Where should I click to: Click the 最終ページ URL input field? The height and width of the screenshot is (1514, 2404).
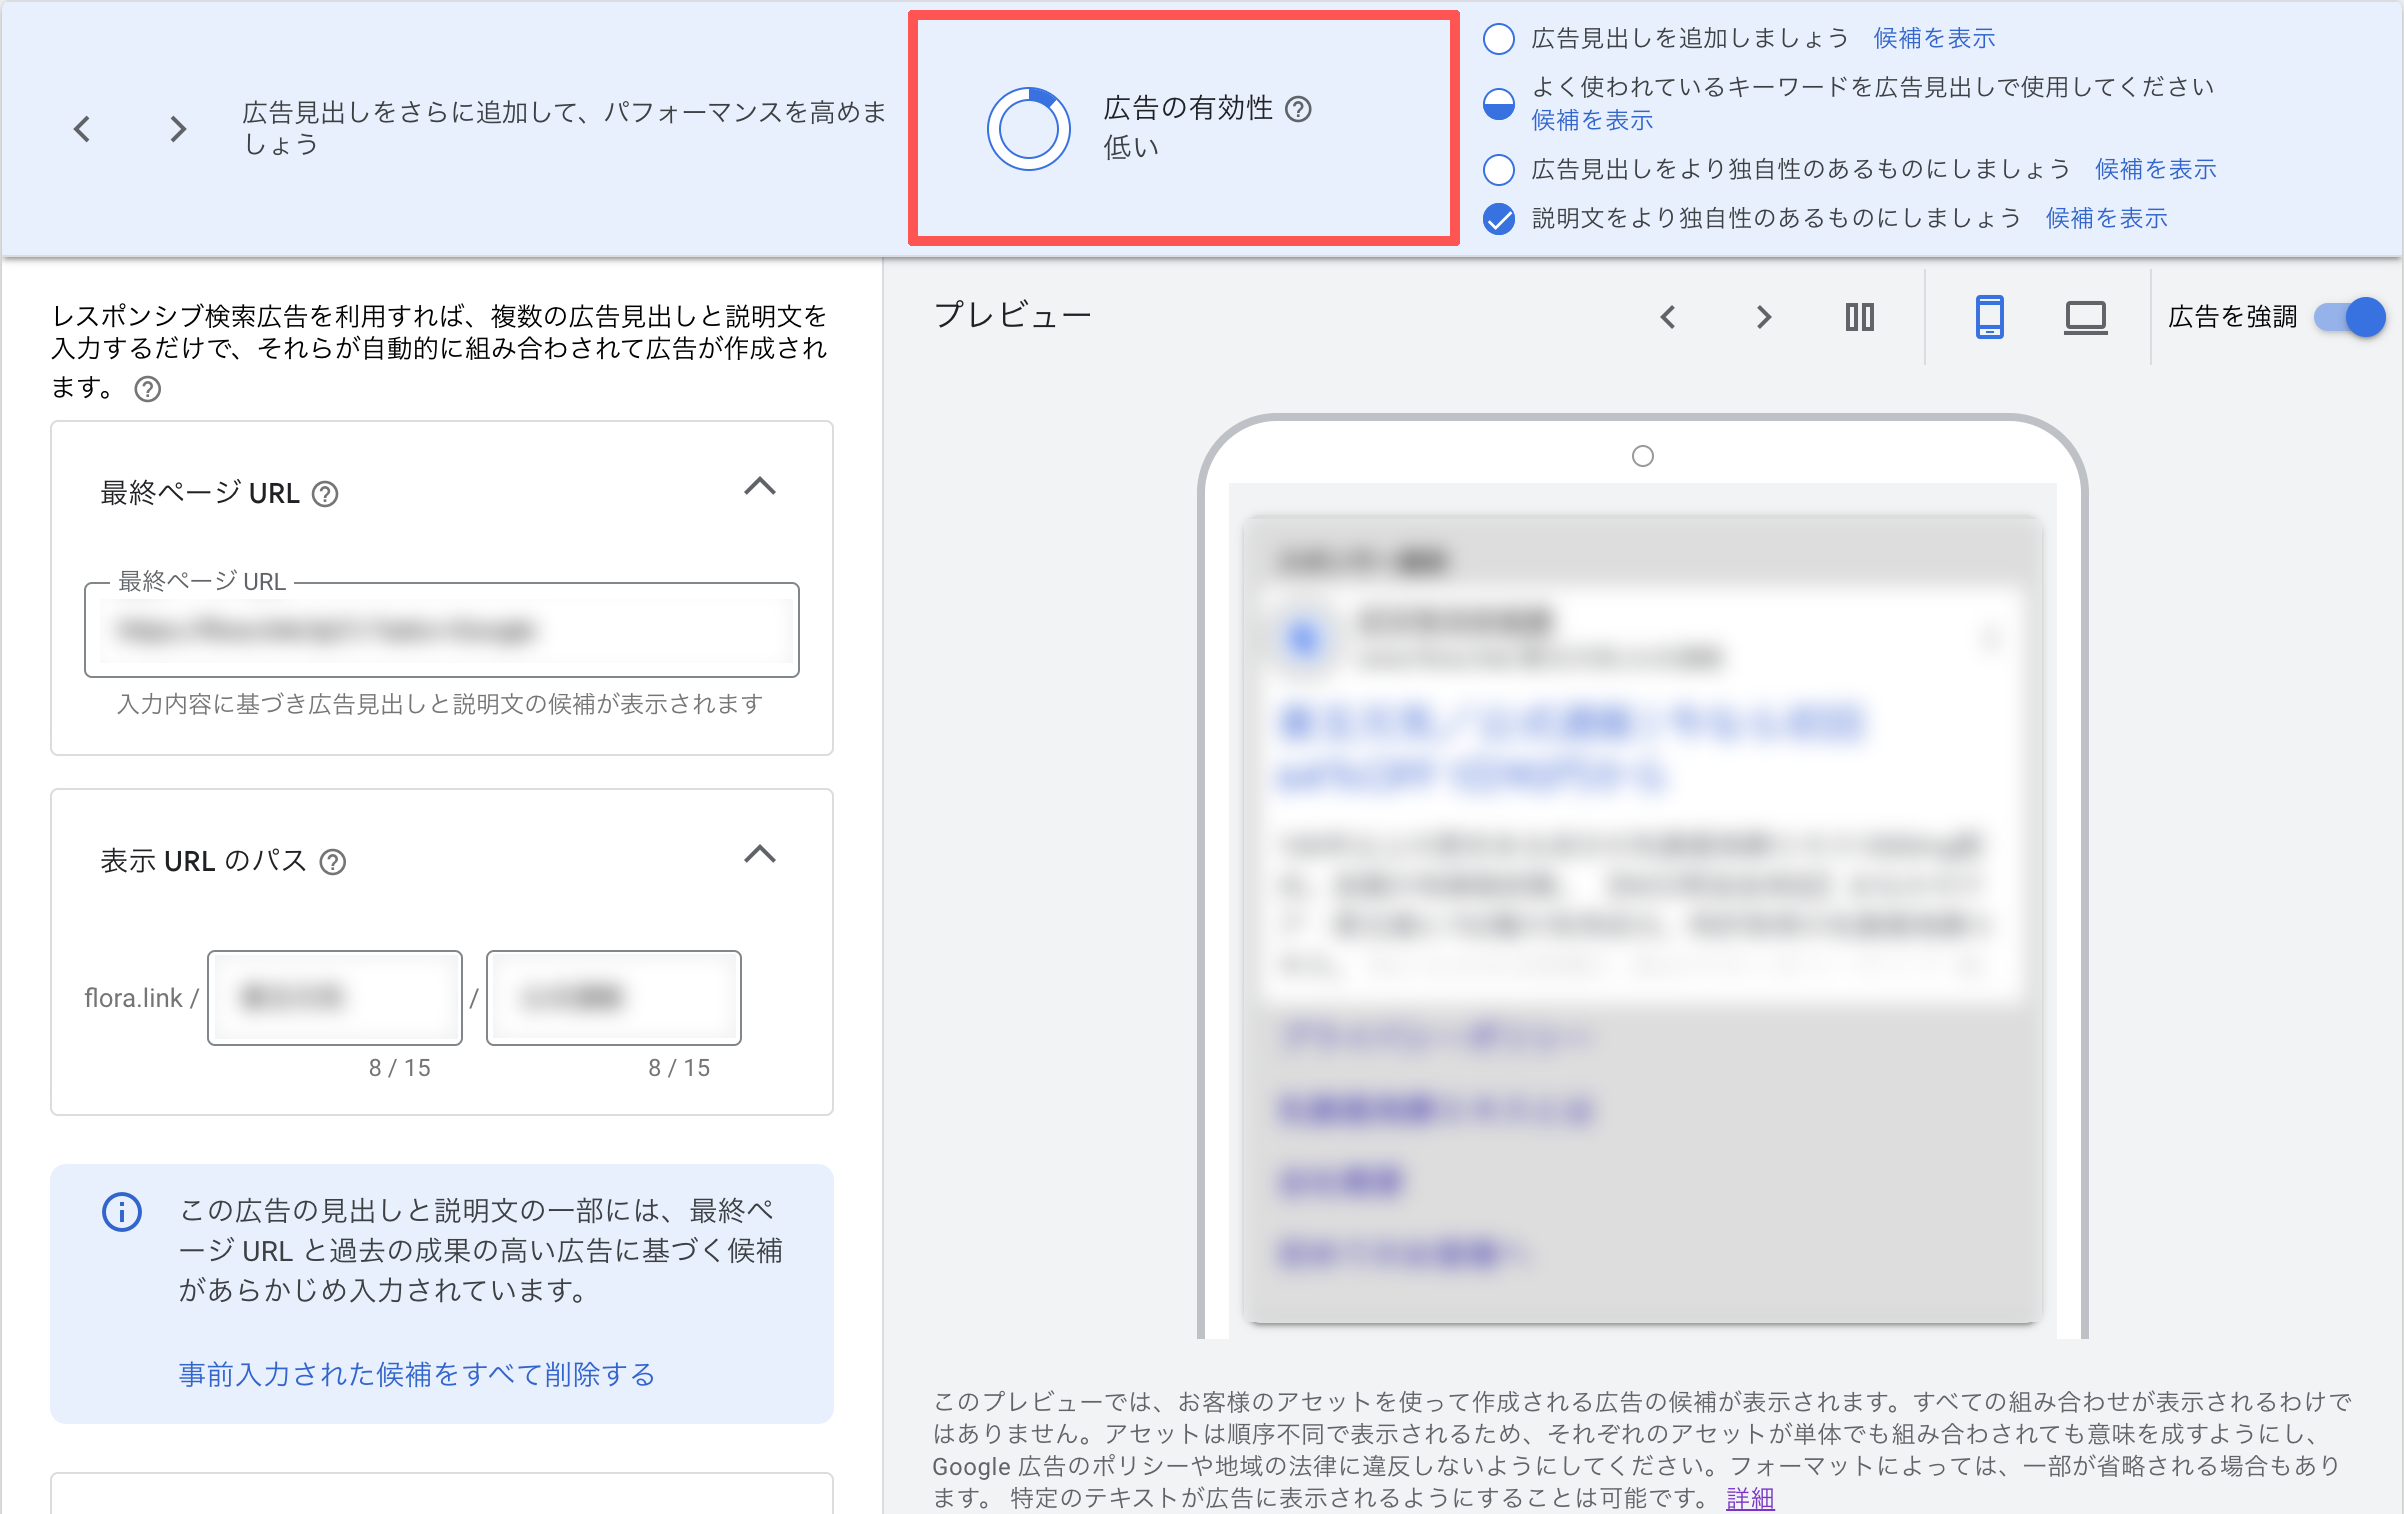442,630
